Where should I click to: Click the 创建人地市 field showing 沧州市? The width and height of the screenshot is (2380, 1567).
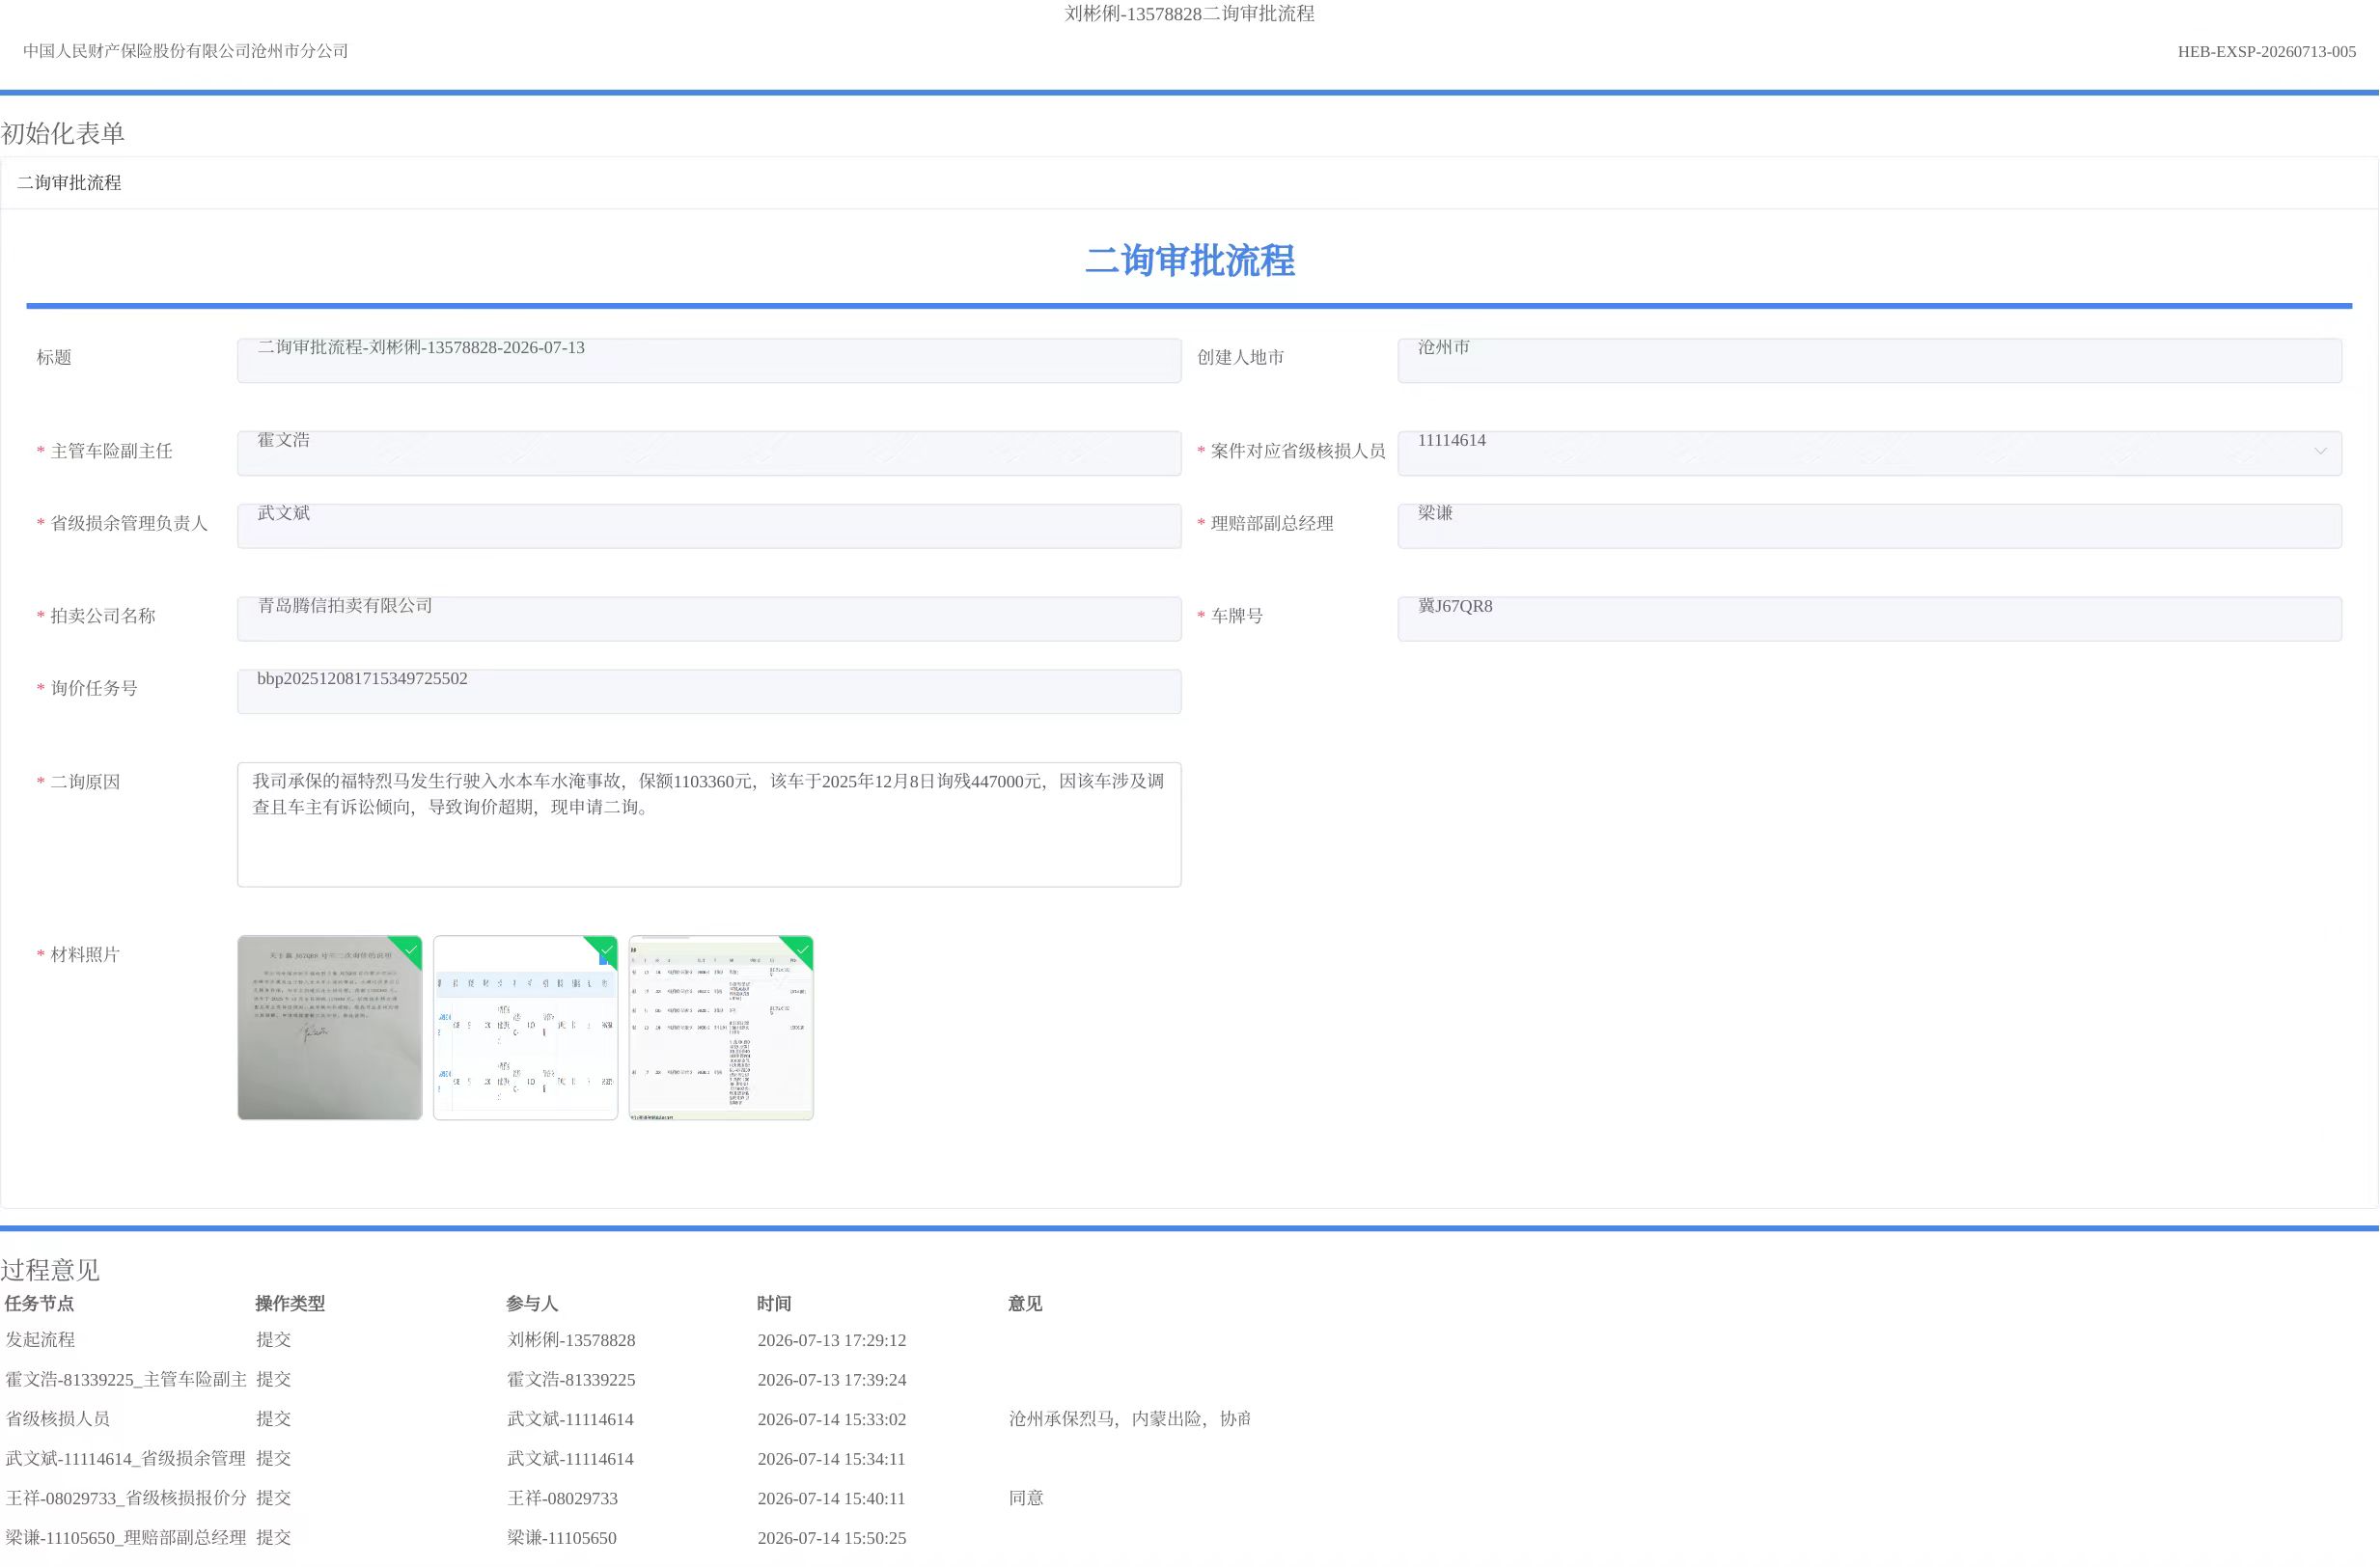click(x=1870, y=360)
